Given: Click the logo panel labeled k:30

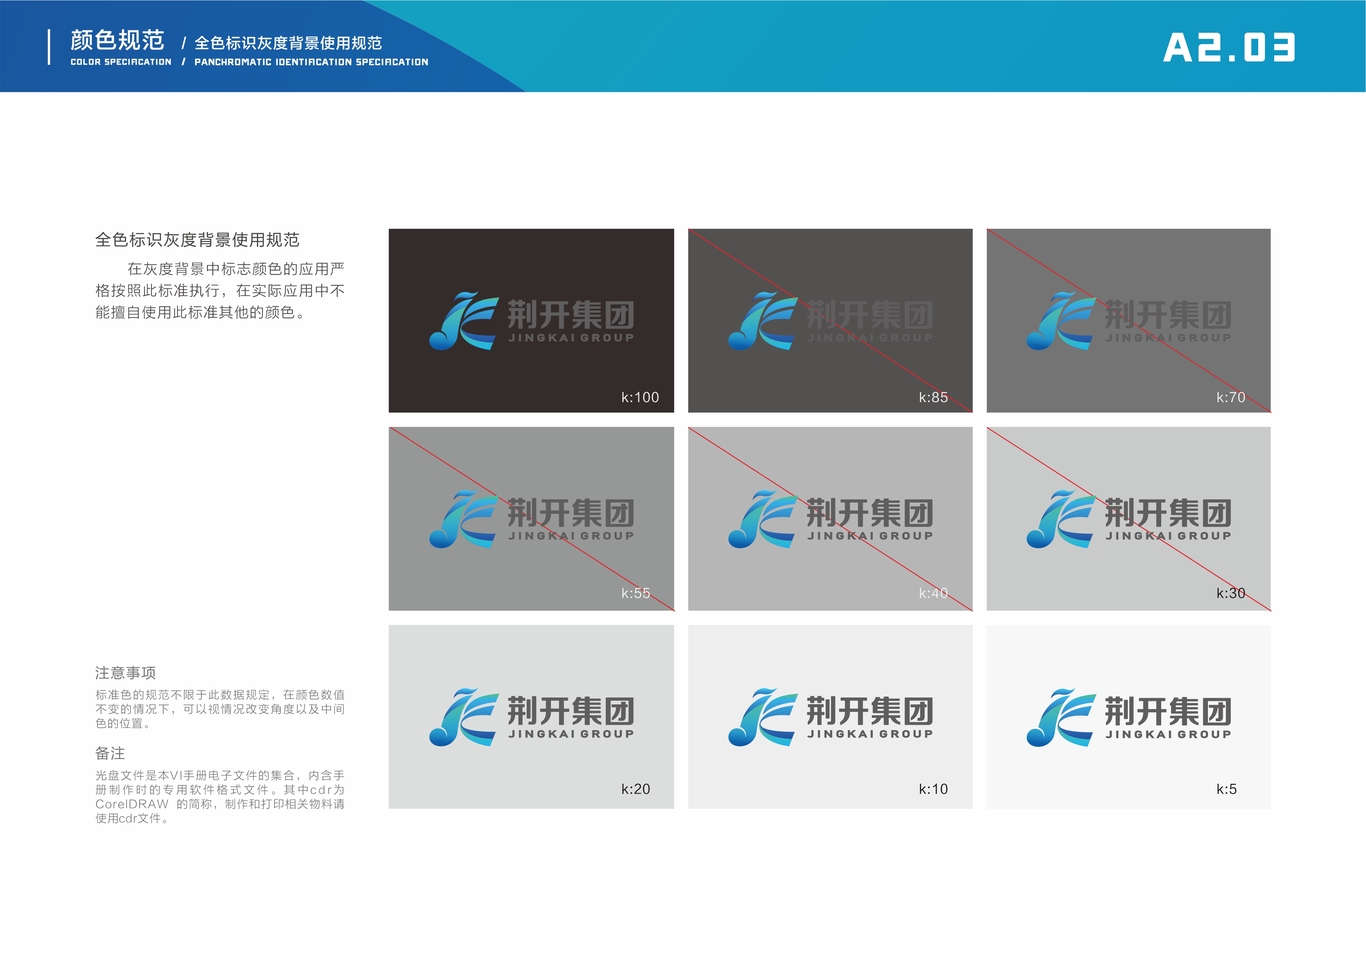Looking at the screenshot, I should [x=1128, y=519].
